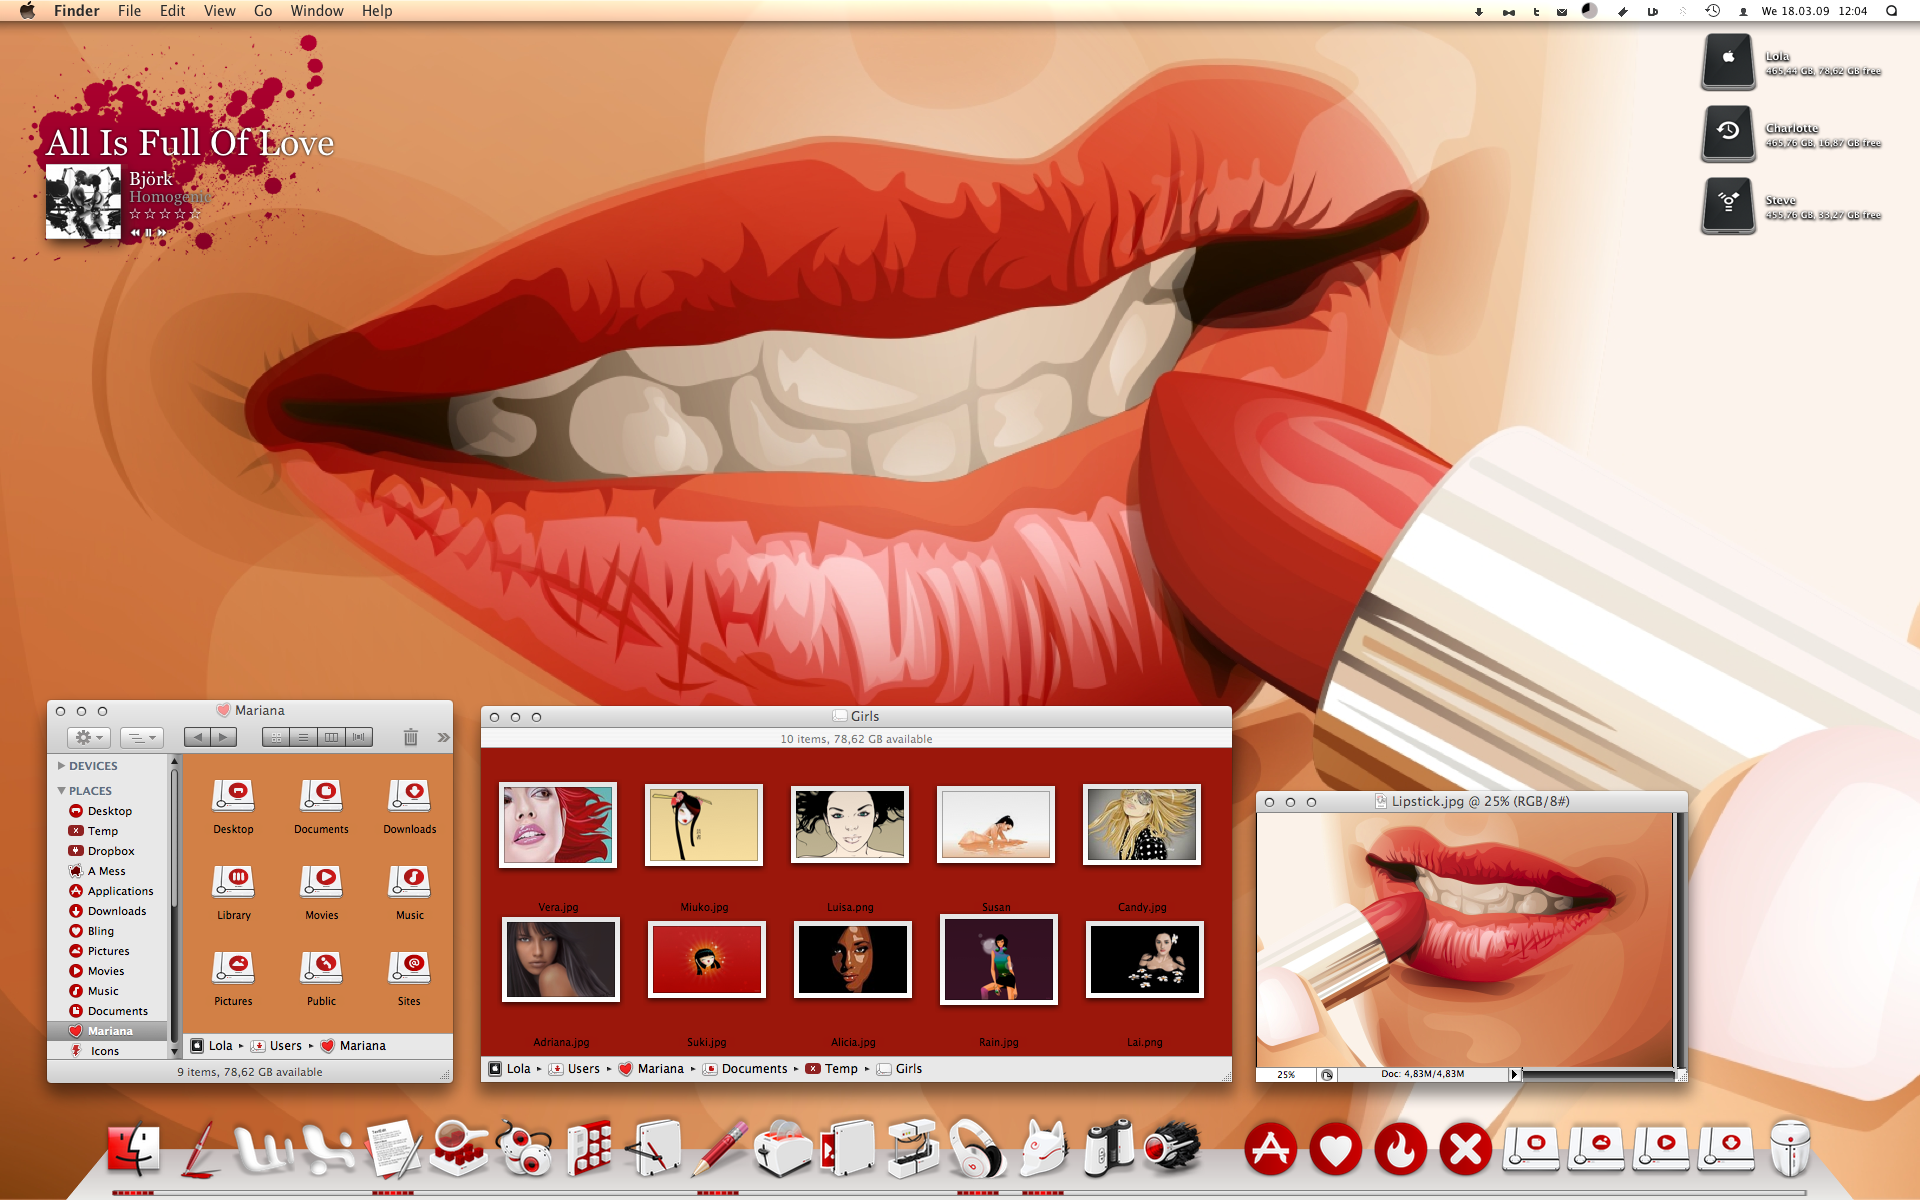Open the white headphones app in dock
This screenshot has width=1920, height=1200.
point(977,1149)
